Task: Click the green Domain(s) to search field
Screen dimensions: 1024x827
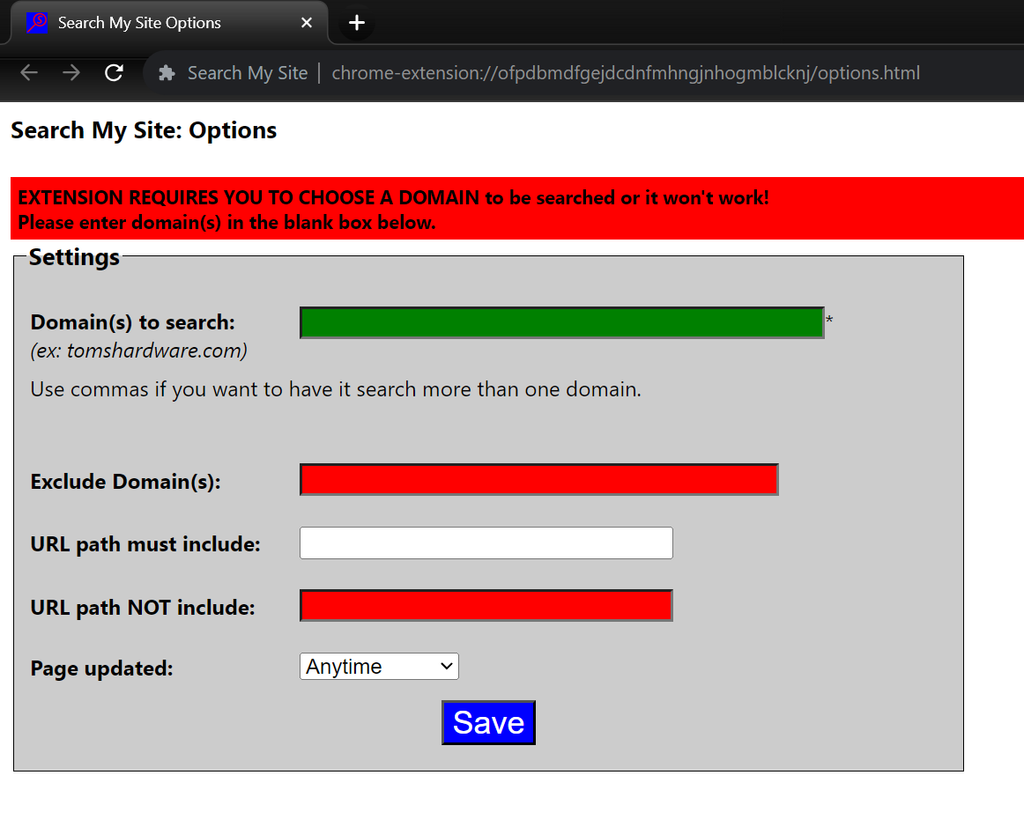Action: click(561, 321)
